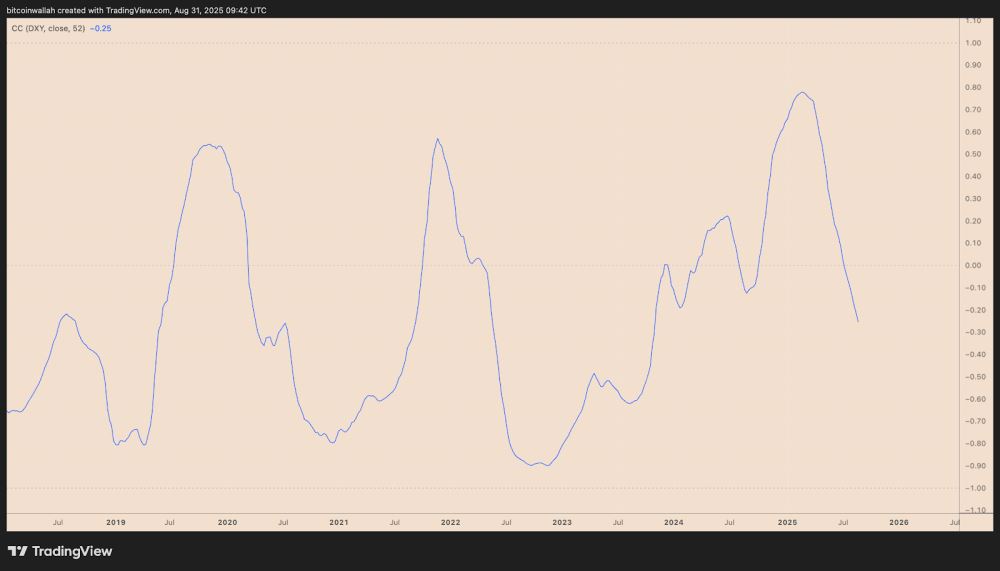1000x571 pixels.
Task: Click the 2022 label on the time axis
Action: click(450, 523)
